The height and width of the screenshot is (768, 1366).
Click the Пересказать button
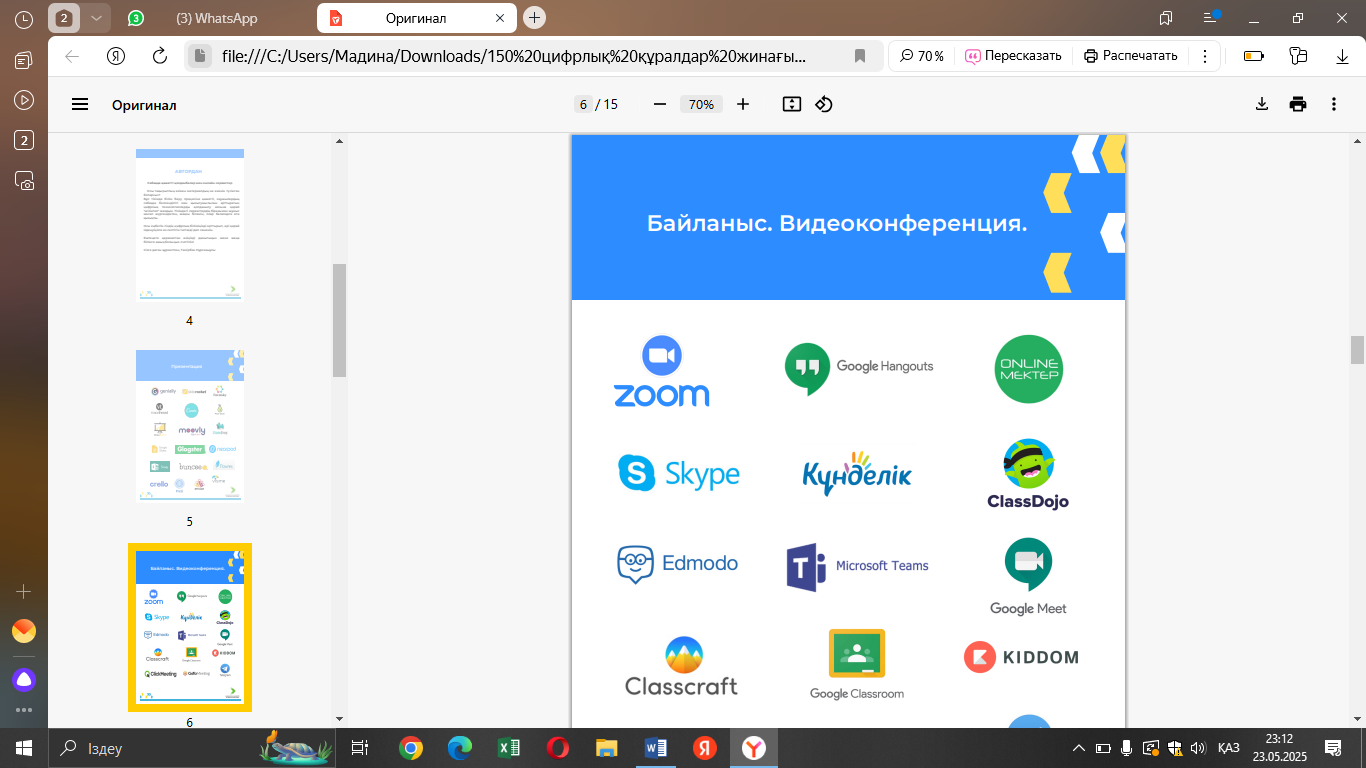click(1013, 56)
